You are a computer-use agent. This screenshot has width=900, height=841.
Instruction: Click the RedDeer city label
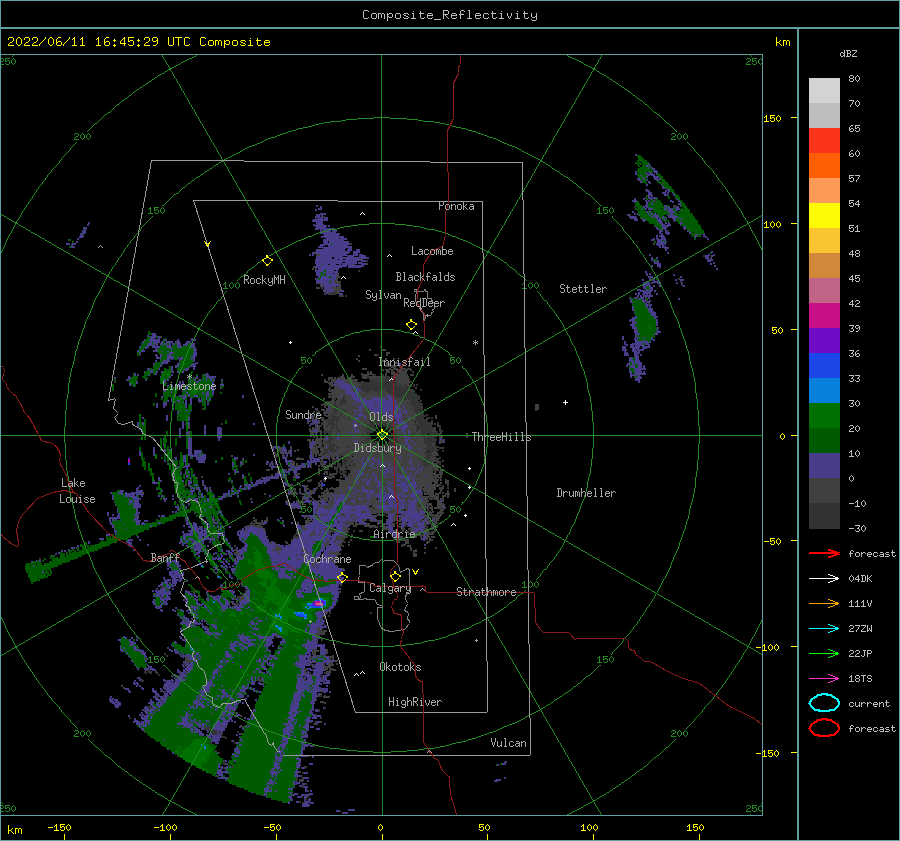(x=424, y=303)
